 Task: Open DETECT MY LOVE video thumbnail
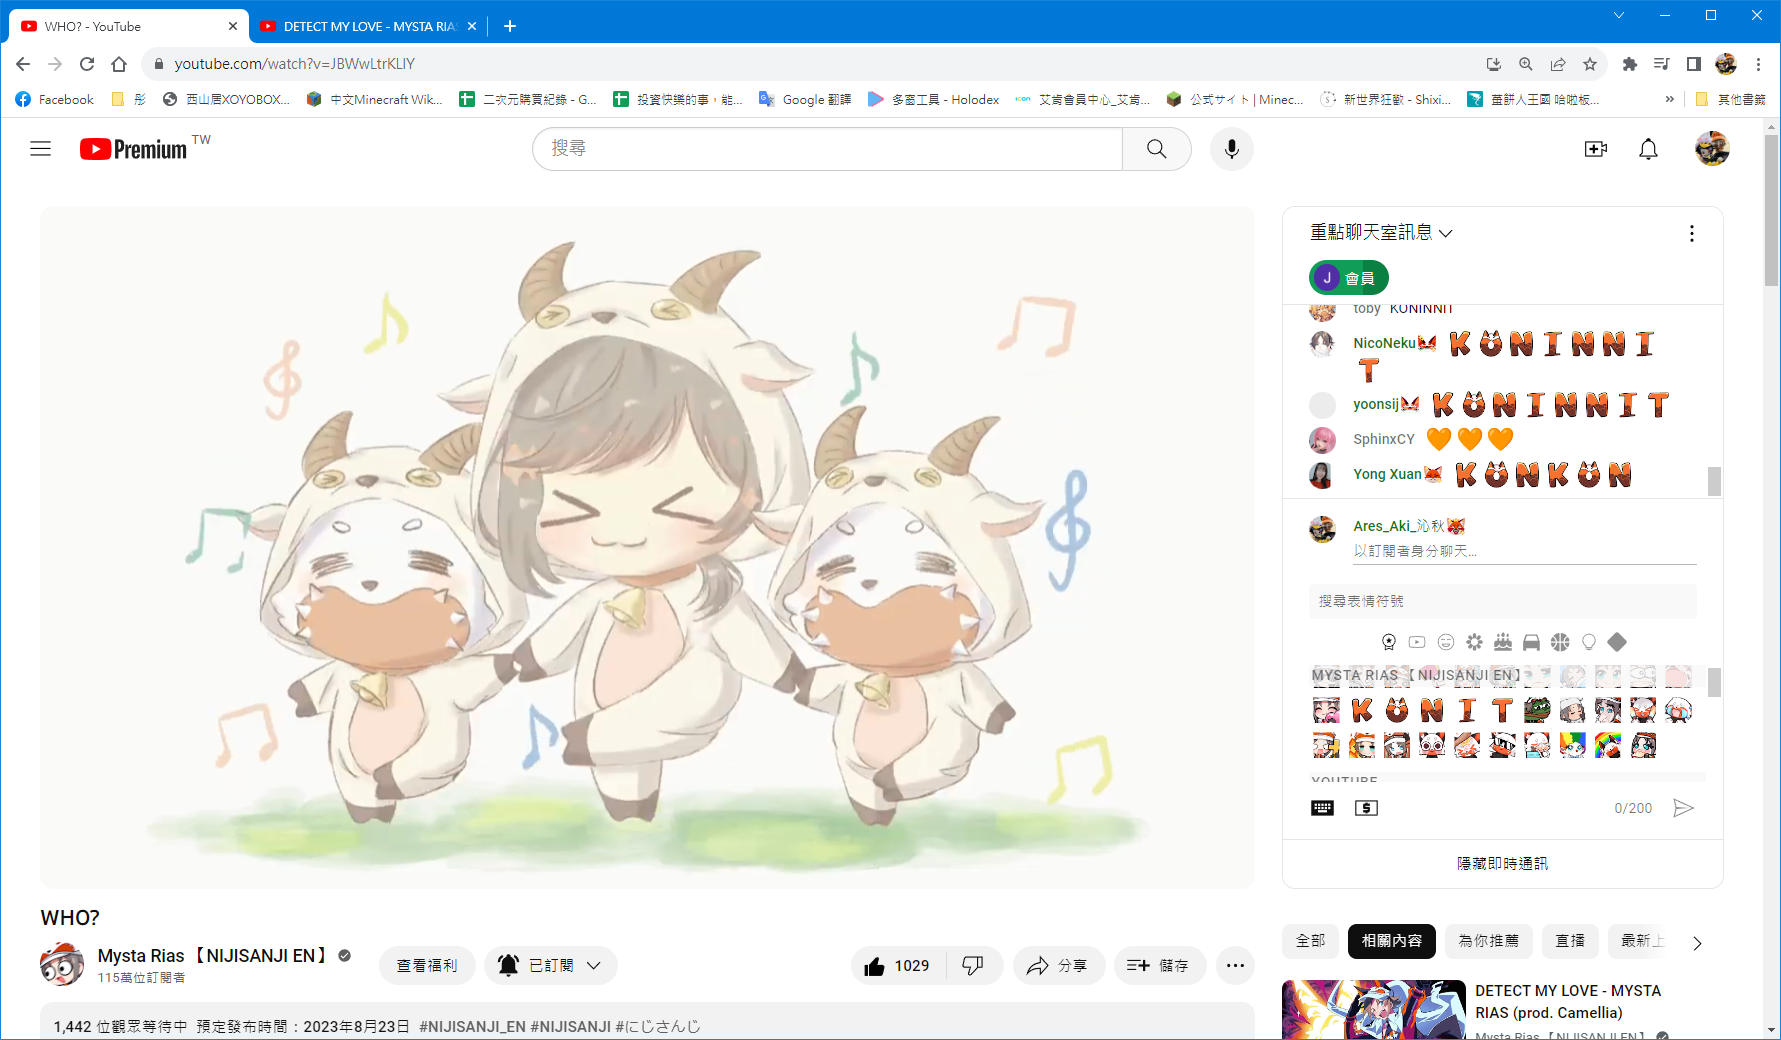(x=1374, y=1010)
